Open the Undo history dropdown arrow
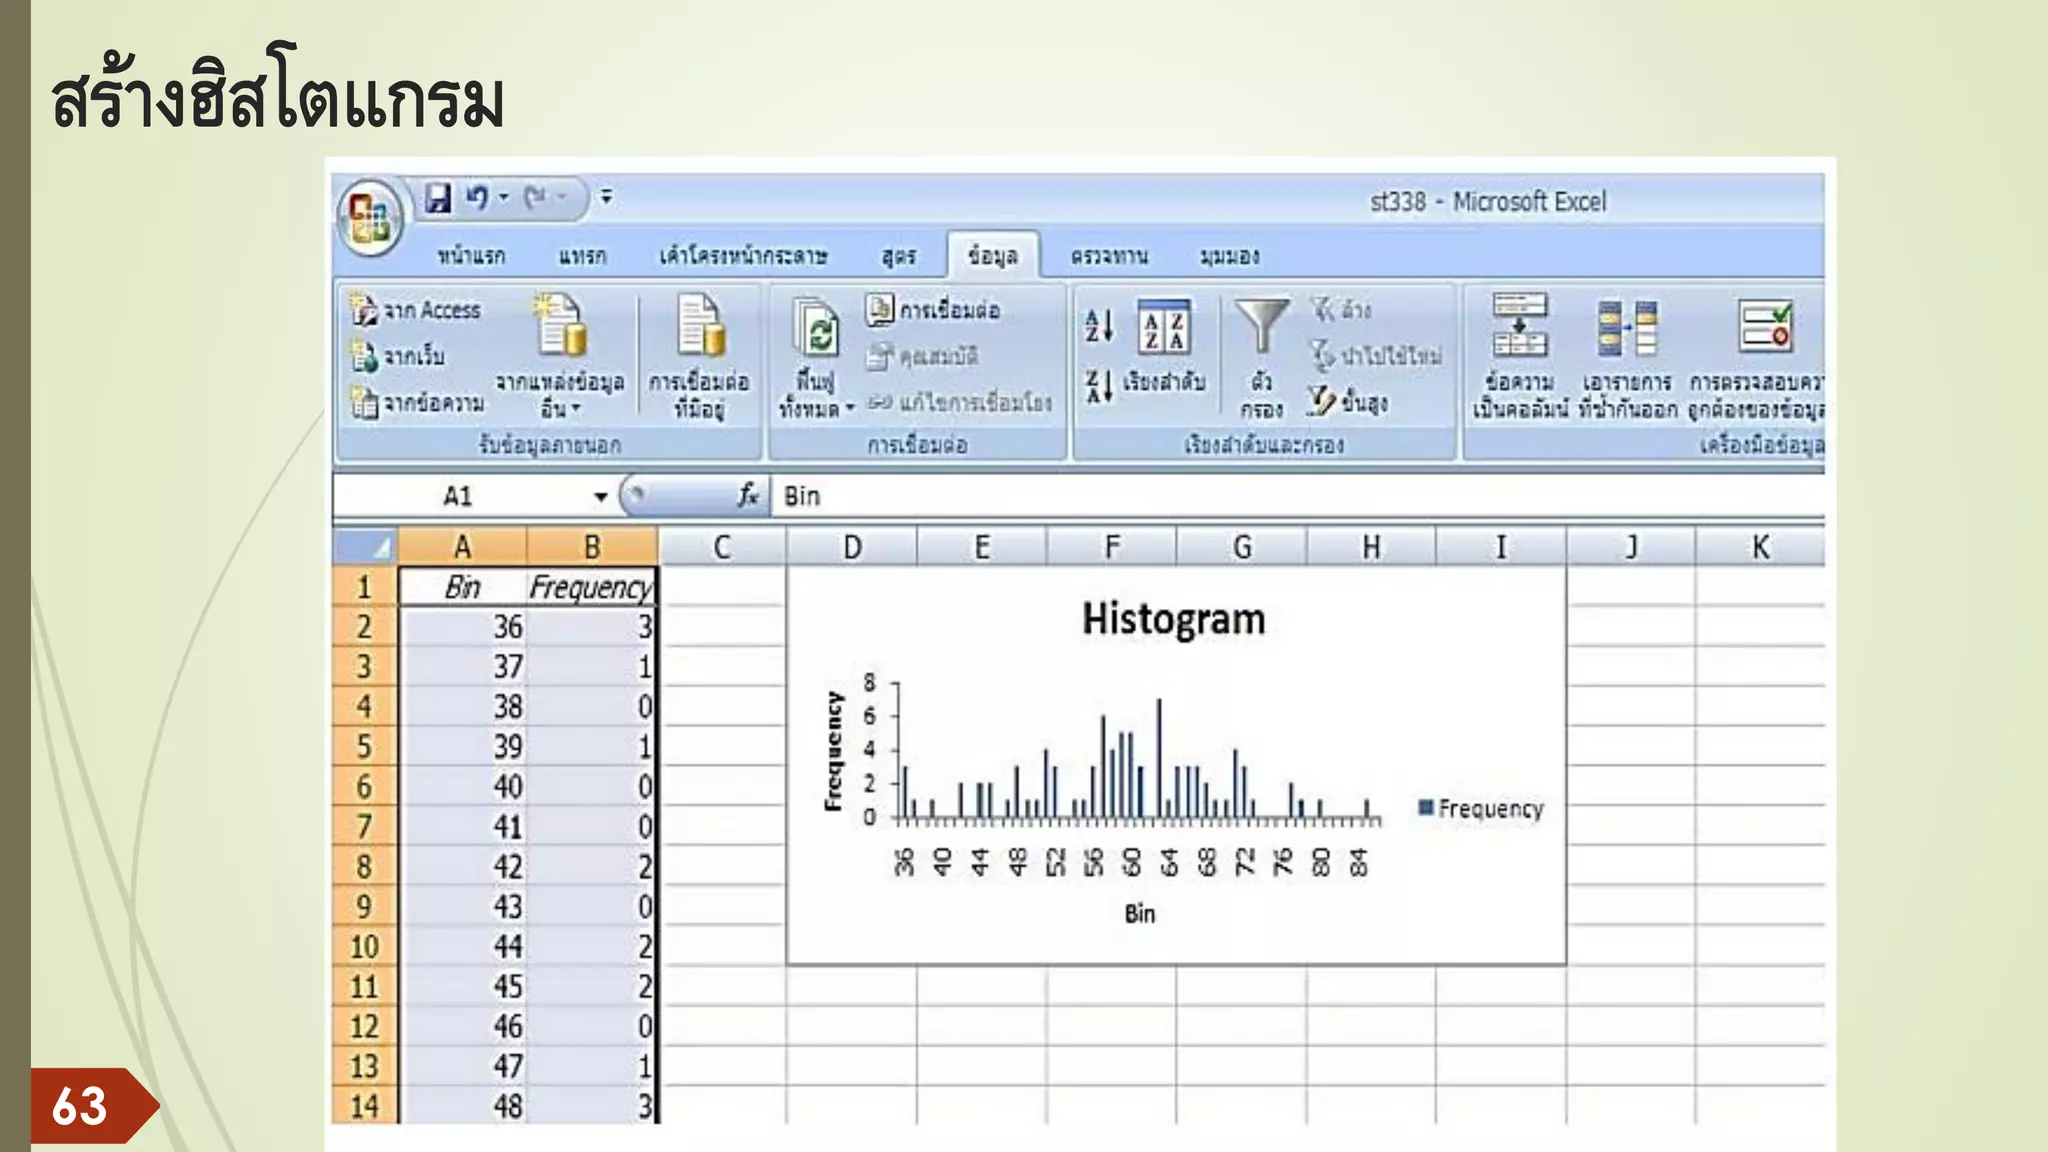This screenshot has height=1152, width=2048. [x=504, y=197]
